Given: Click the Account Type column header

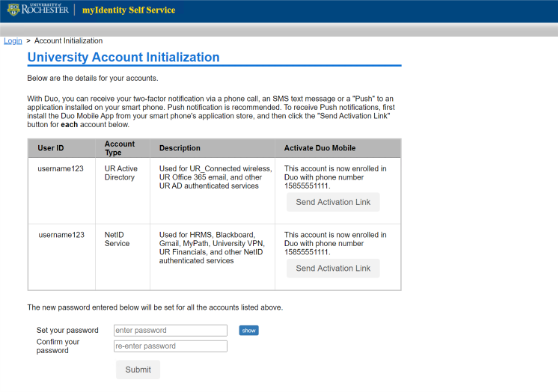Looking at the screenshot, I should [120, 148].
